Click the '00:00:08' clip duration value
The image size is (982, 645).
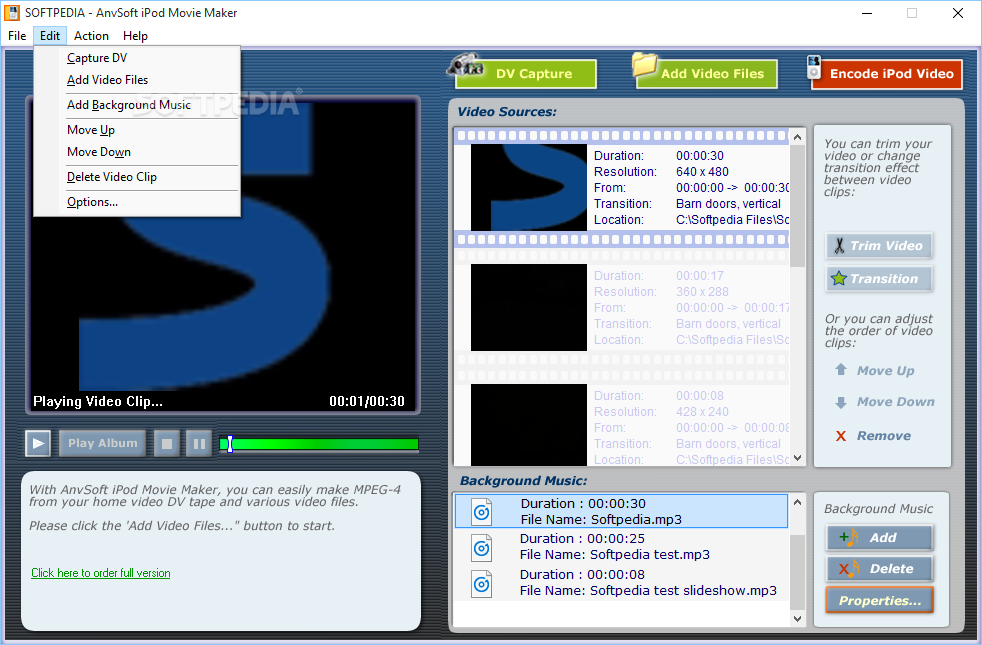pos(700,396)
